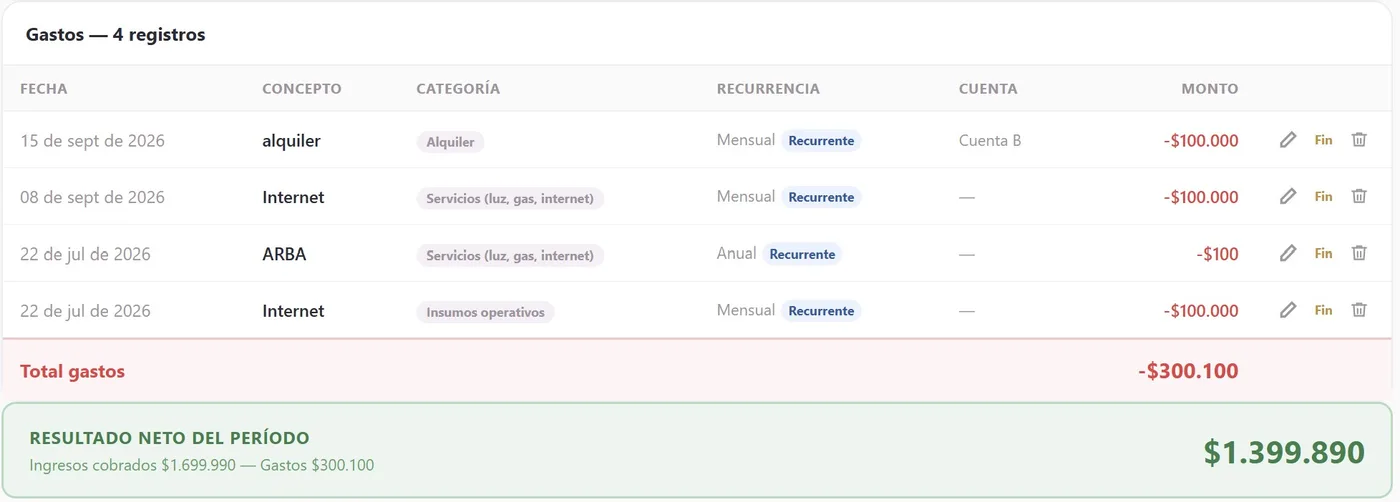Trash the ARBA expense
This screenshot has width=1400, height=502.
(x=1359, y=254)
